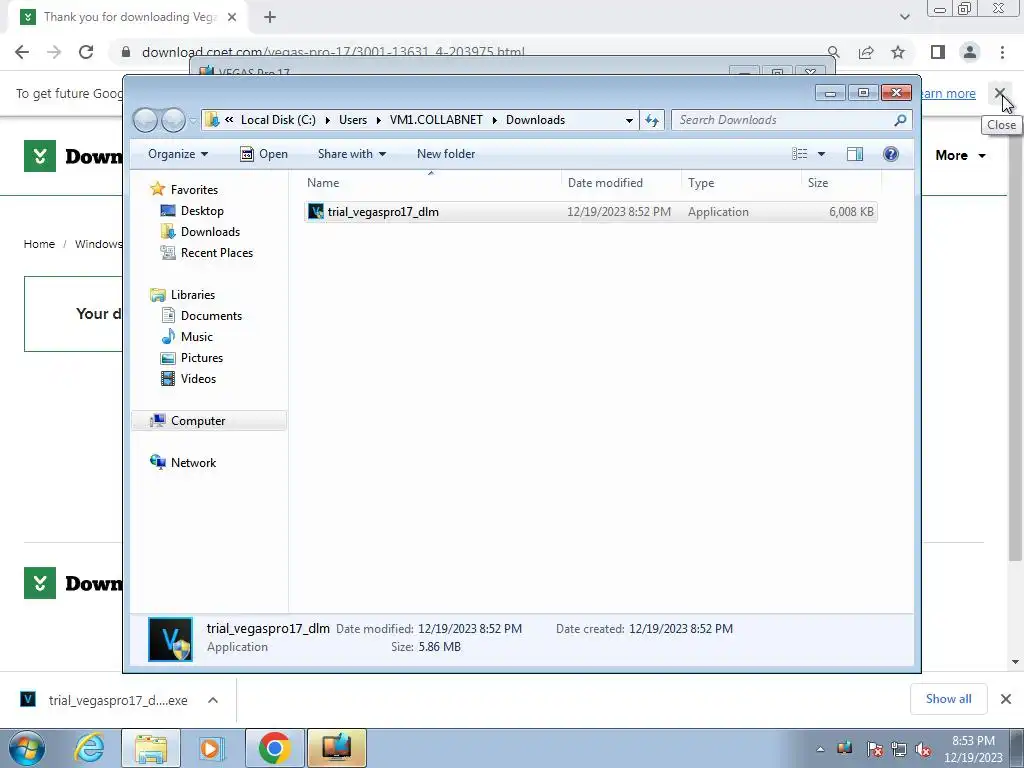Click Local Disk (C:) in address path

point(278,120)
